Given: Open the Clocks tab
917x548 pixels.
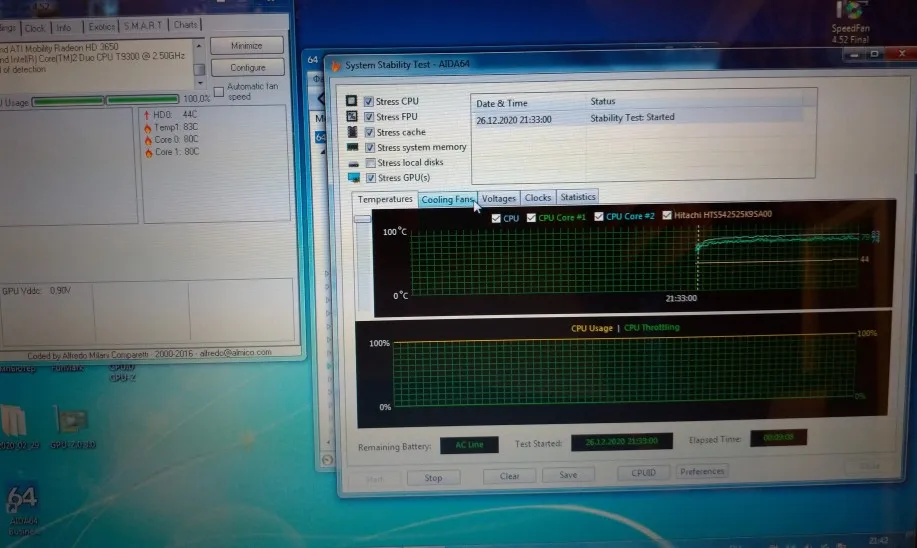Looking at the screenshot, I should (537, 198).
